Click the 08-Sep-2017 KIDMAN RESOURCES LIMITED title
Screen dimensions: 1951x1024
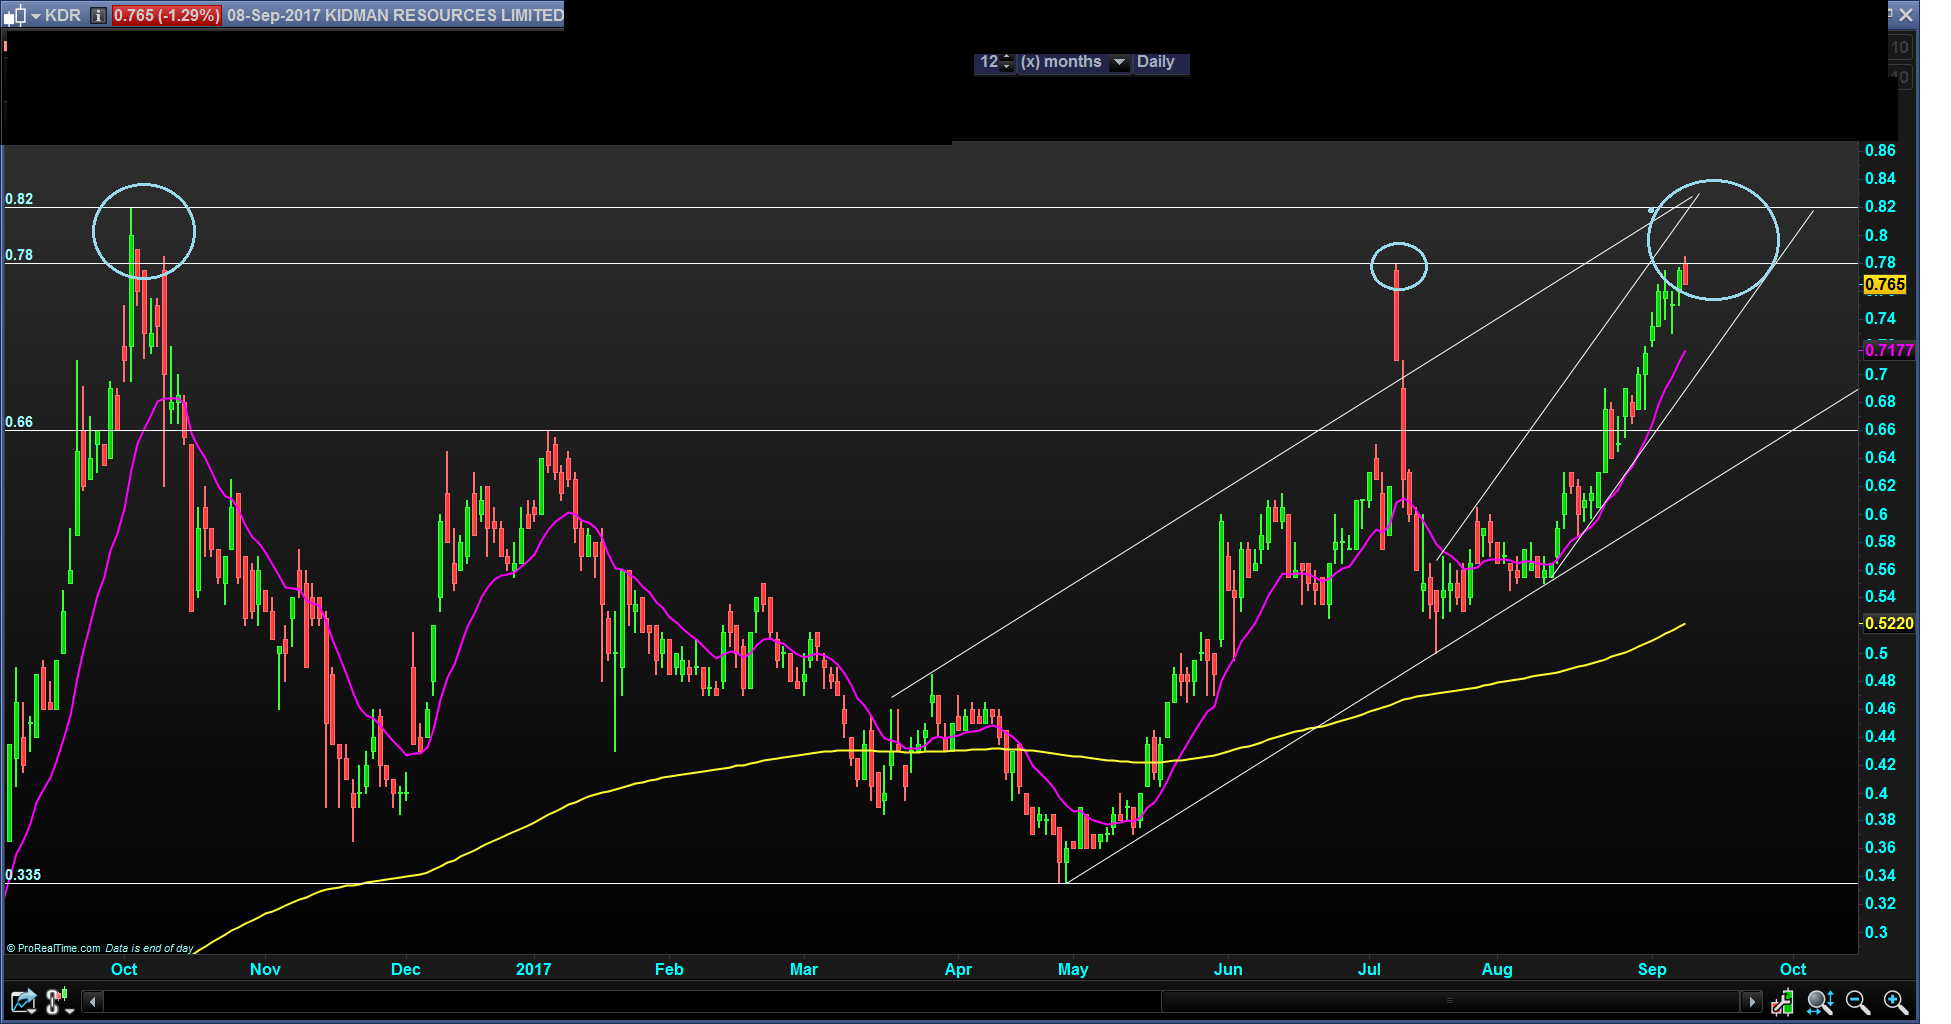click(395, 15)
